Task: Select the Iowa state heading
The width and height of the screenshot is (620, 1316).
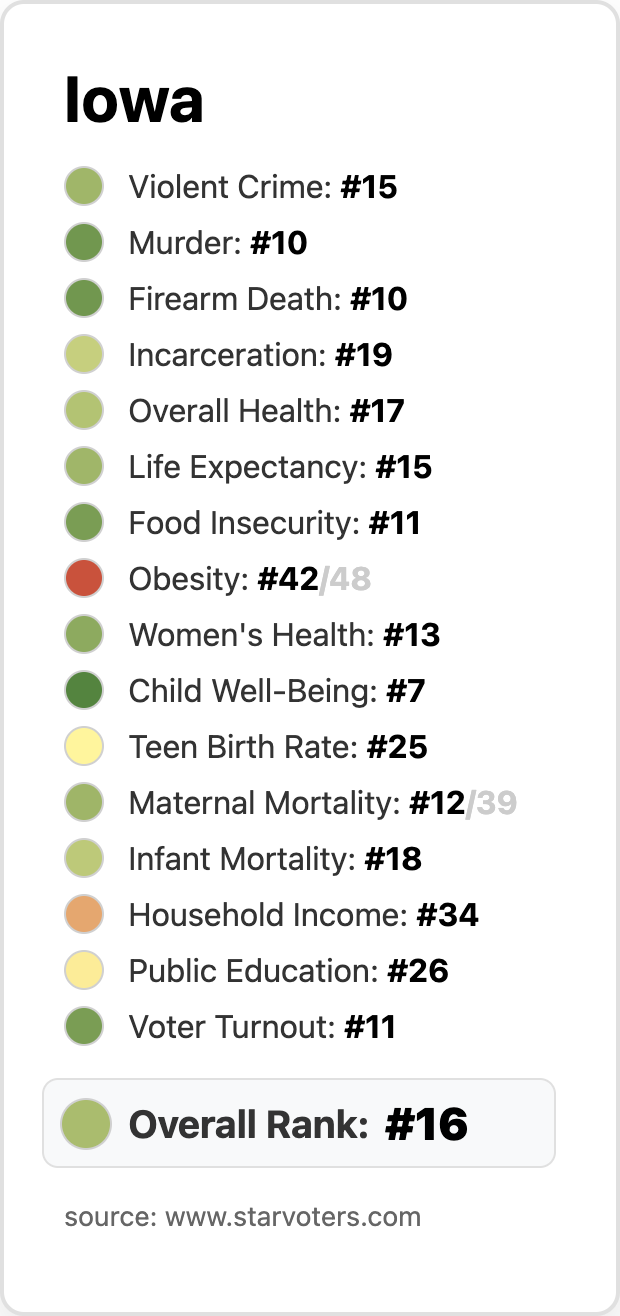Action: [x=134, y=101]
